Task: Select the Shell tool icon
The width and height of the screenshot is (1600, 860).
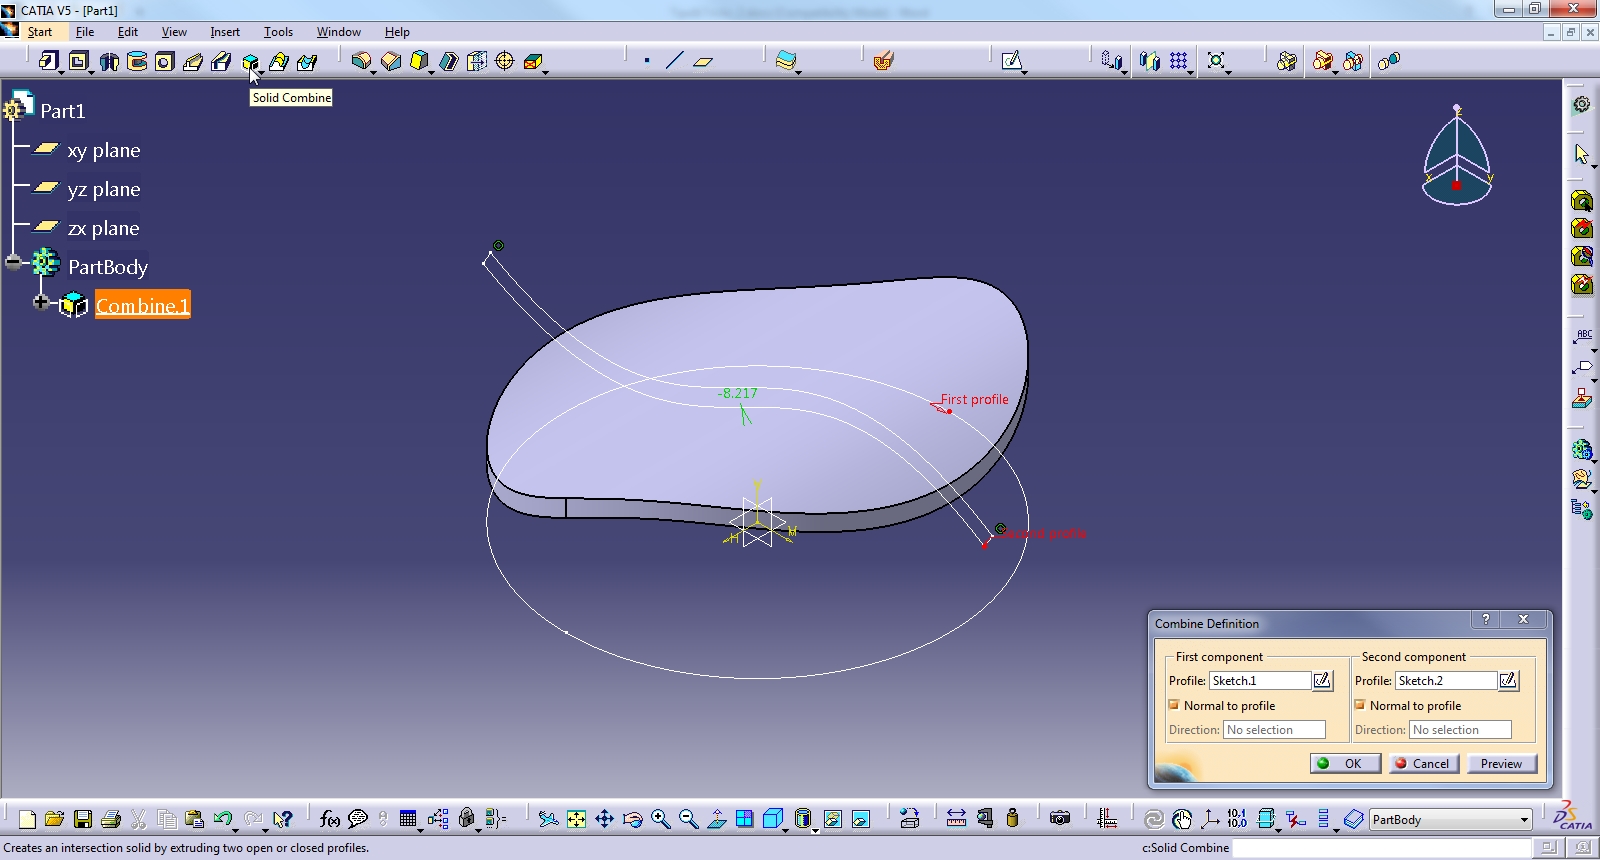Action: click(x=449, y=61)
